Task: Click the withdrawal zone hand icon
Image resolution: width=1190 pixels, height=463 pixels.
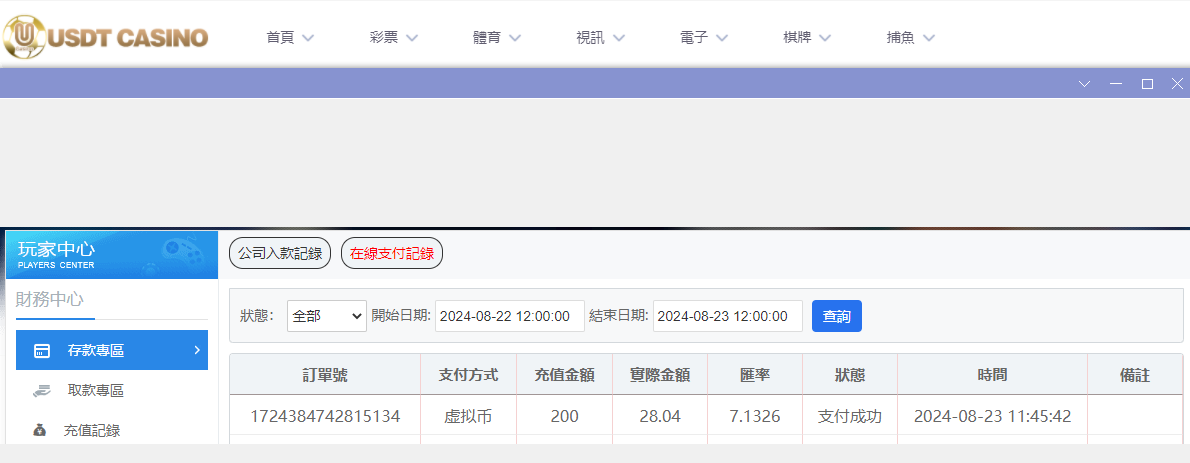Action: point(42,391)
